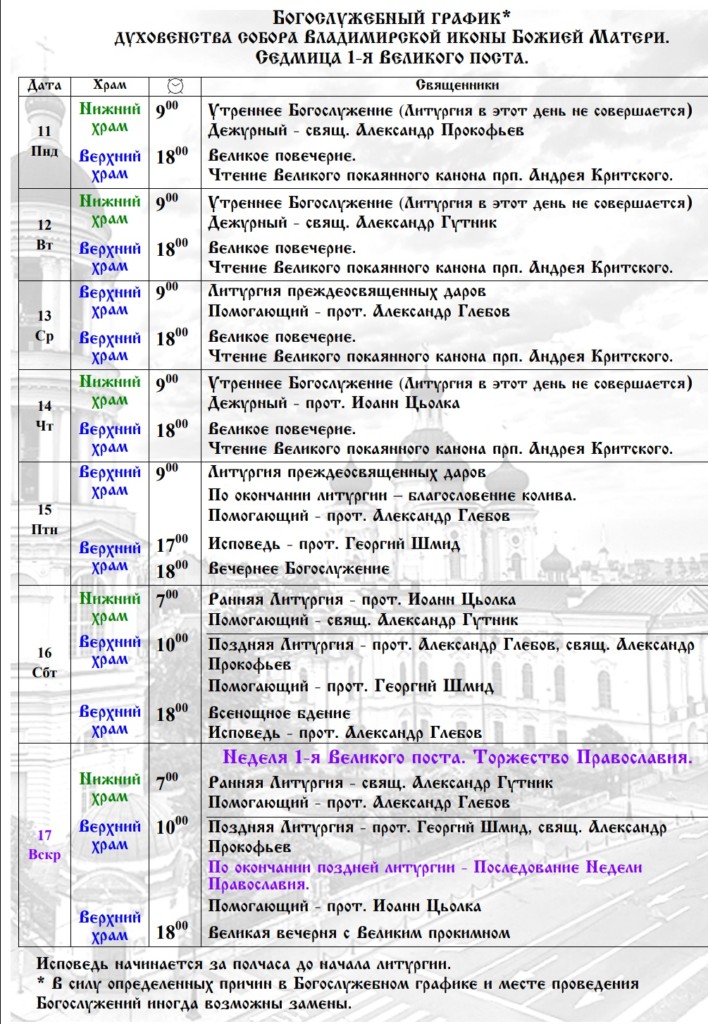Select the date cell "12 Вт"
The image size is (708, 1024).
(x=44, y=235)
